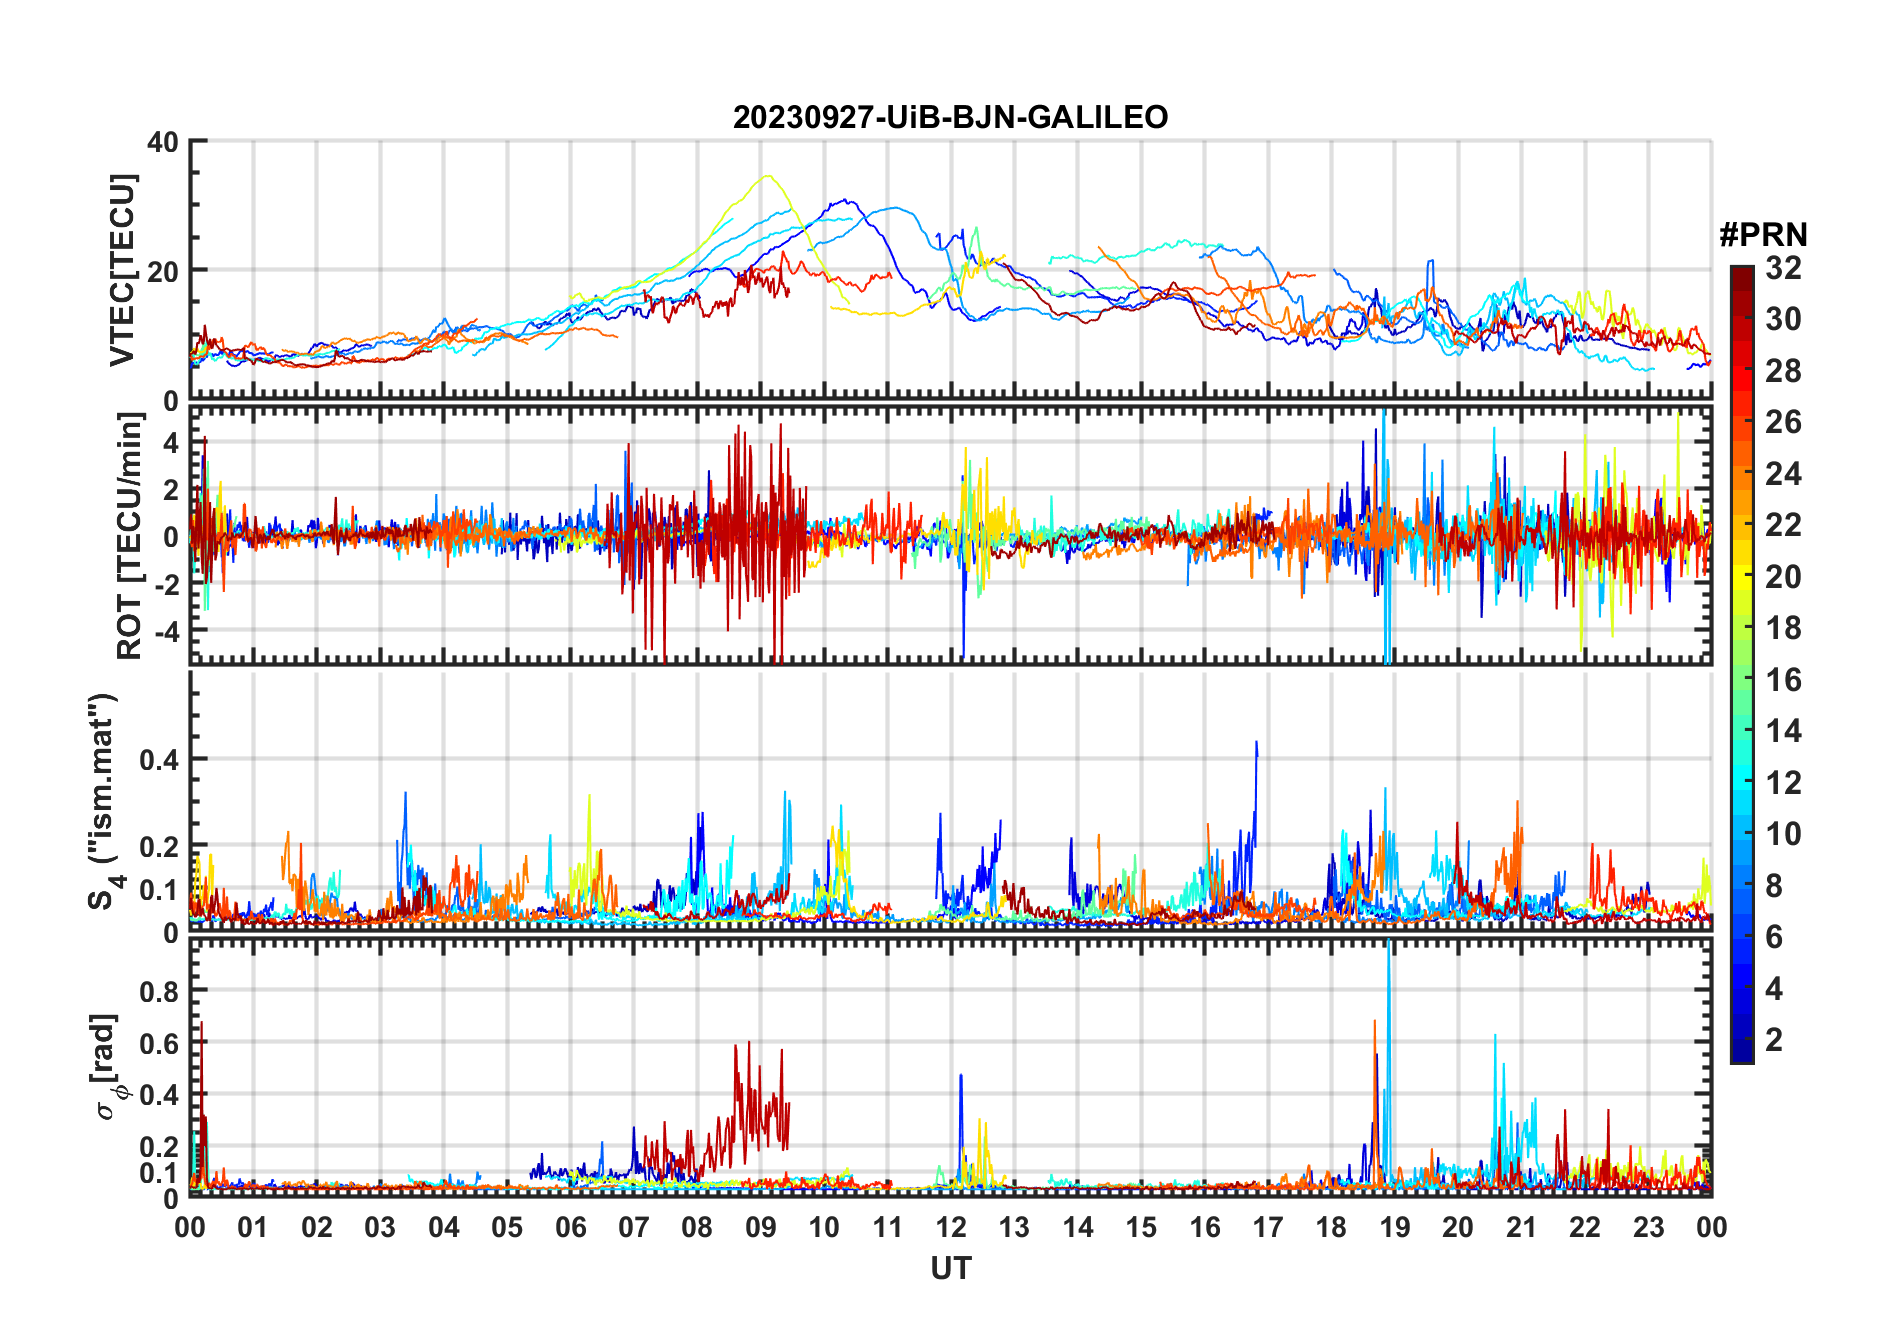The image size is (1902, 1330).
Task: Click x-axis tick label 16
Action: tap(1205, 1227)
